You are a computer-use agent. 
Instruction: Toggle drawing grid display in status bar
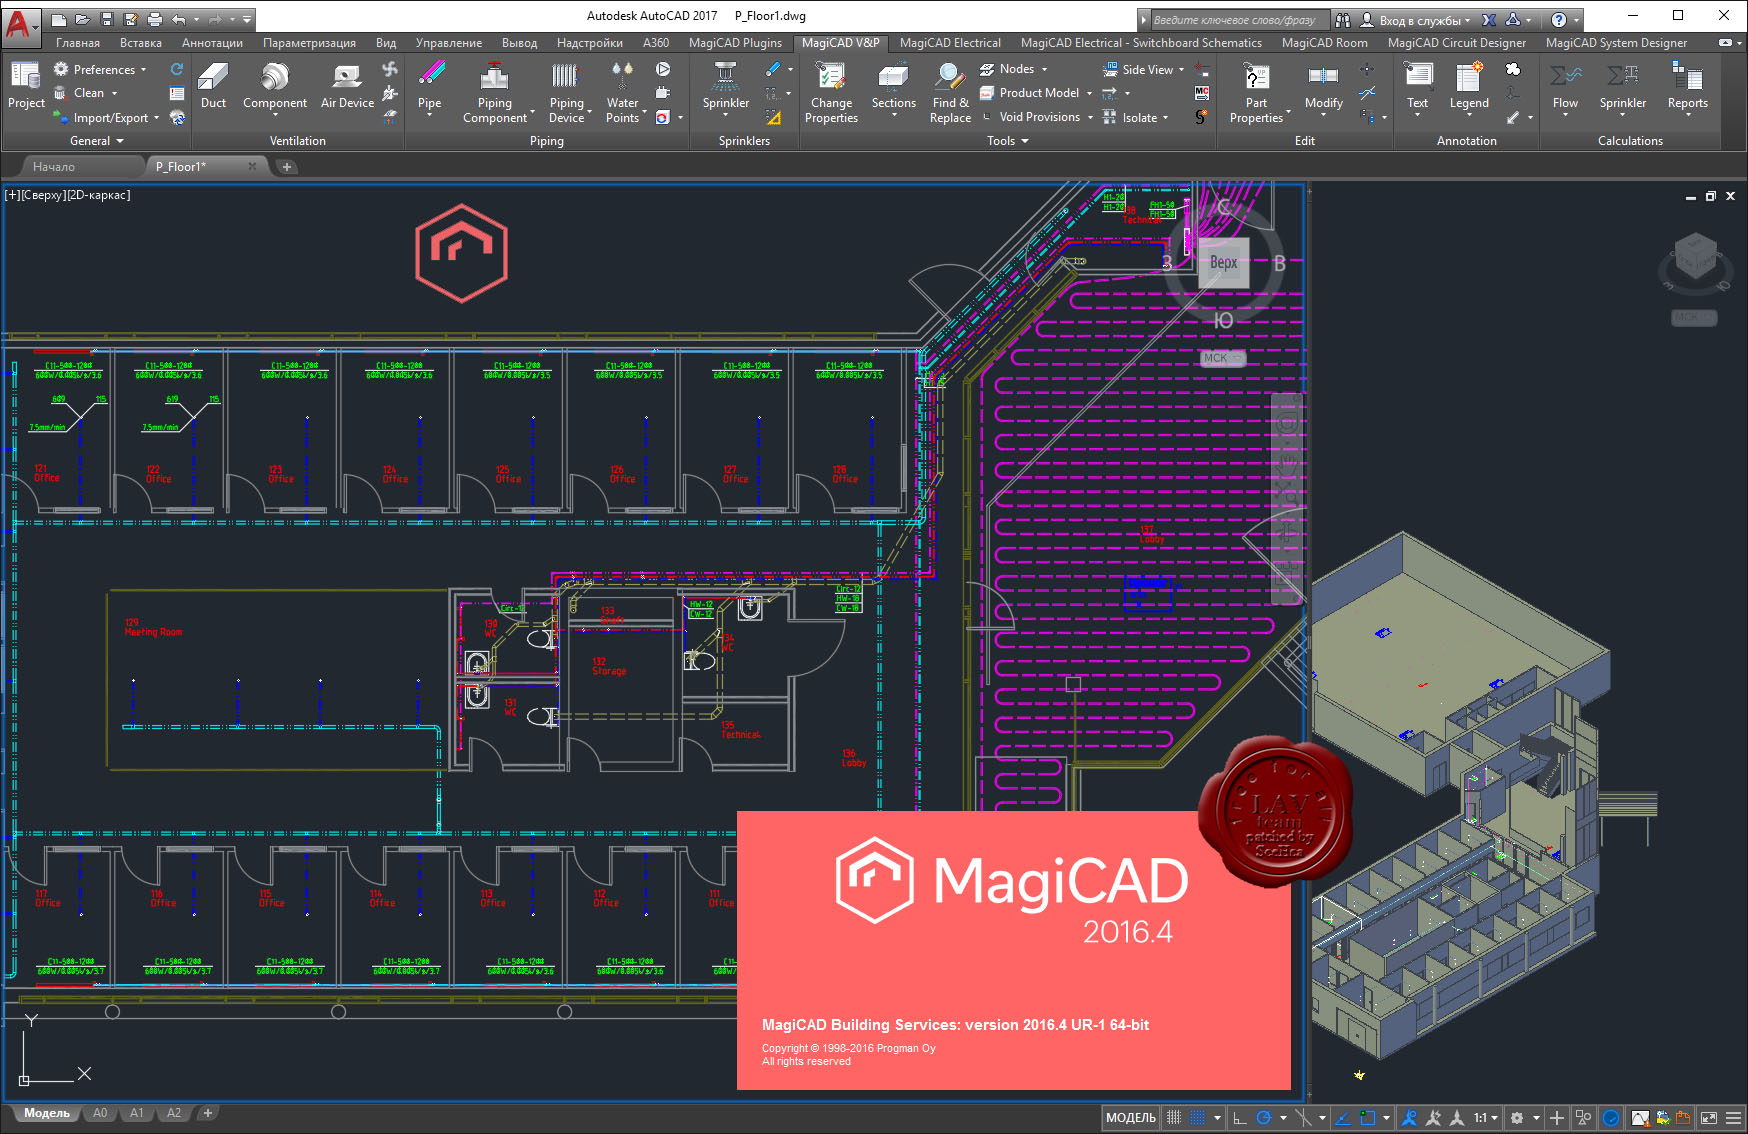coord(1174,1118)
